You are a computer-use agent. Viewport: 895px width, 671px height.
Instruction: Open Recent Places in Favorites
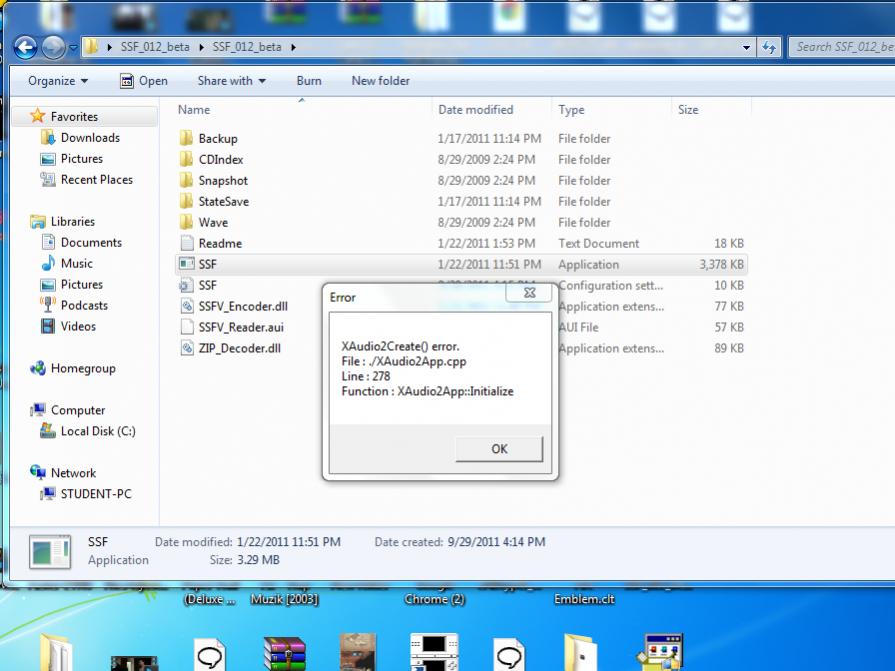pyautogui.click(x=96, y=180)
